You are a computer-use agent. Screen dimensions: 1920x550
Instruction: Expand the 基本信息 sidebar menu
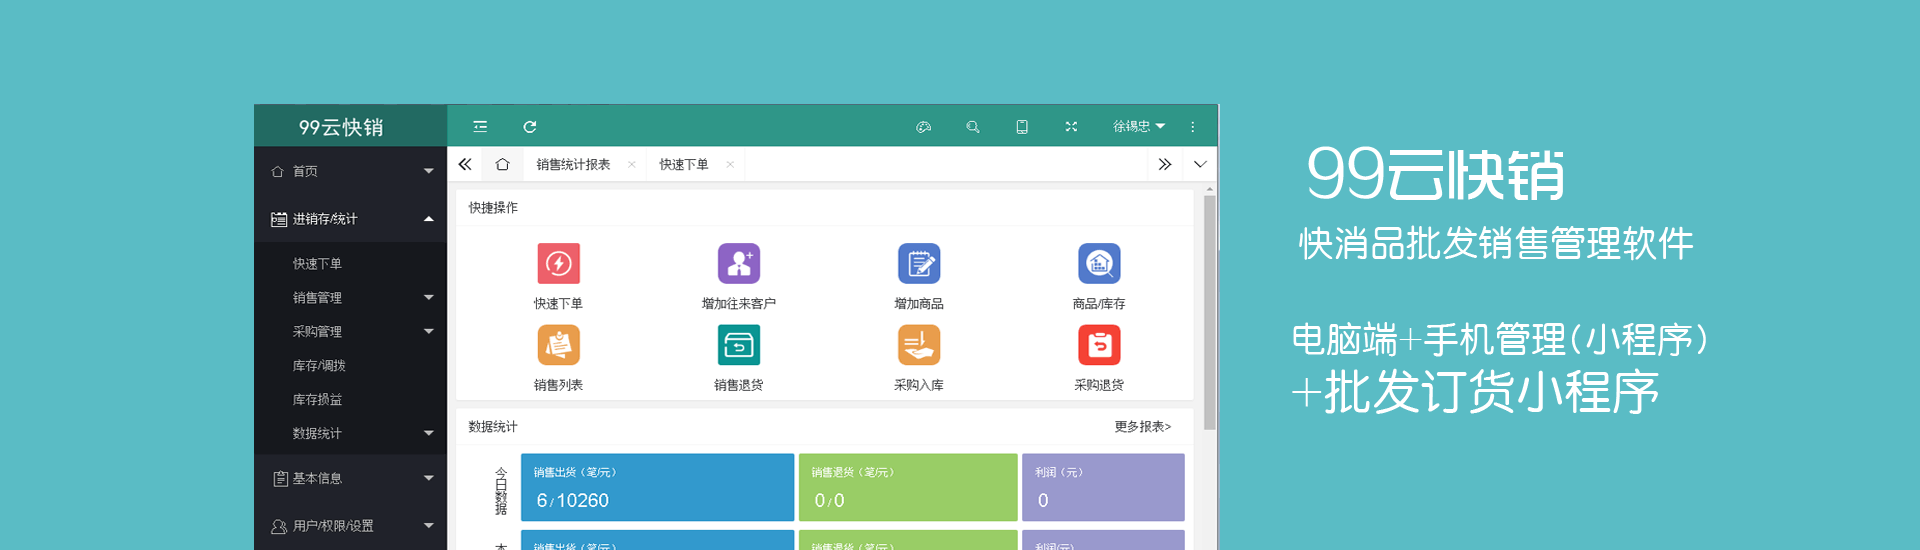click(350, 478)
